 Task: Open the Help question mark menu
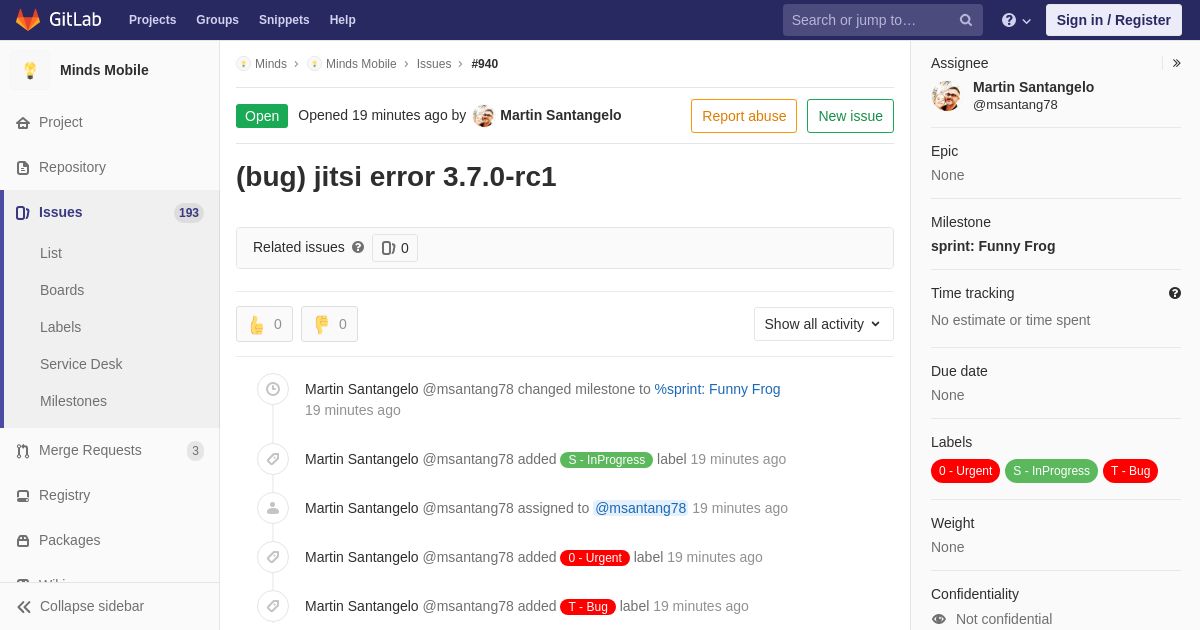pyautogui.click(x=1016, y=20)
